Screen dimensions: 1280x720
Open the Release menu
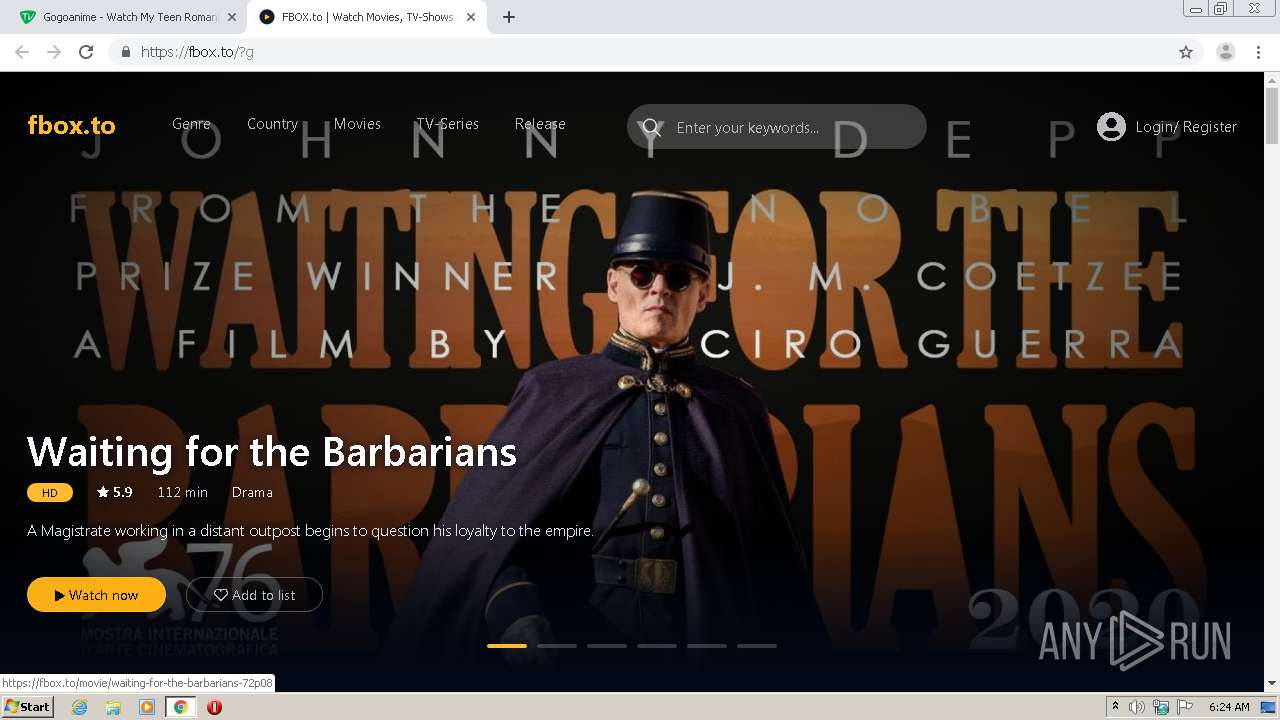(x=540, y=124)
